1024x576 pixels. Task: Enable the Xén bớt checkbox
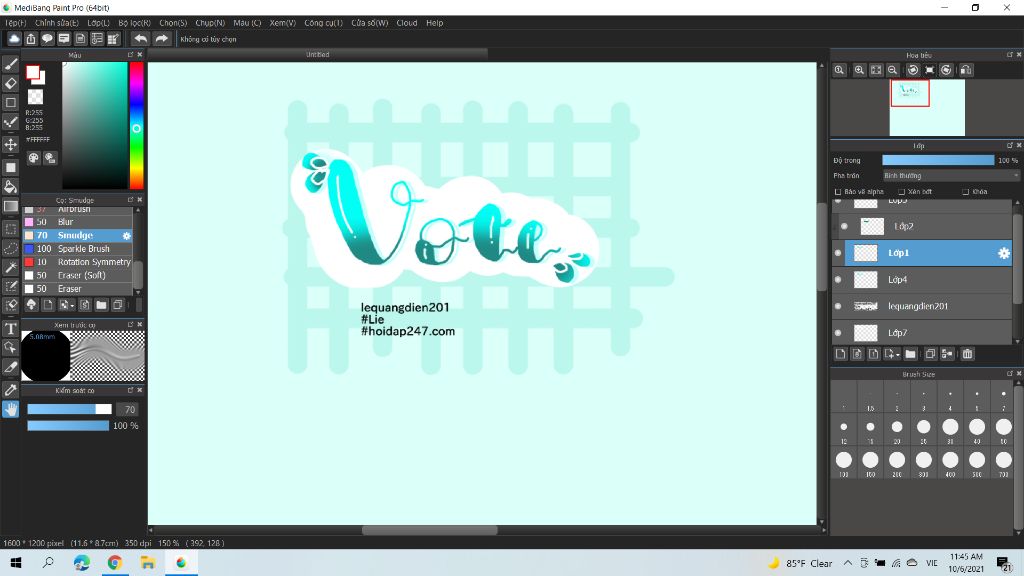[x=901, y=192]
